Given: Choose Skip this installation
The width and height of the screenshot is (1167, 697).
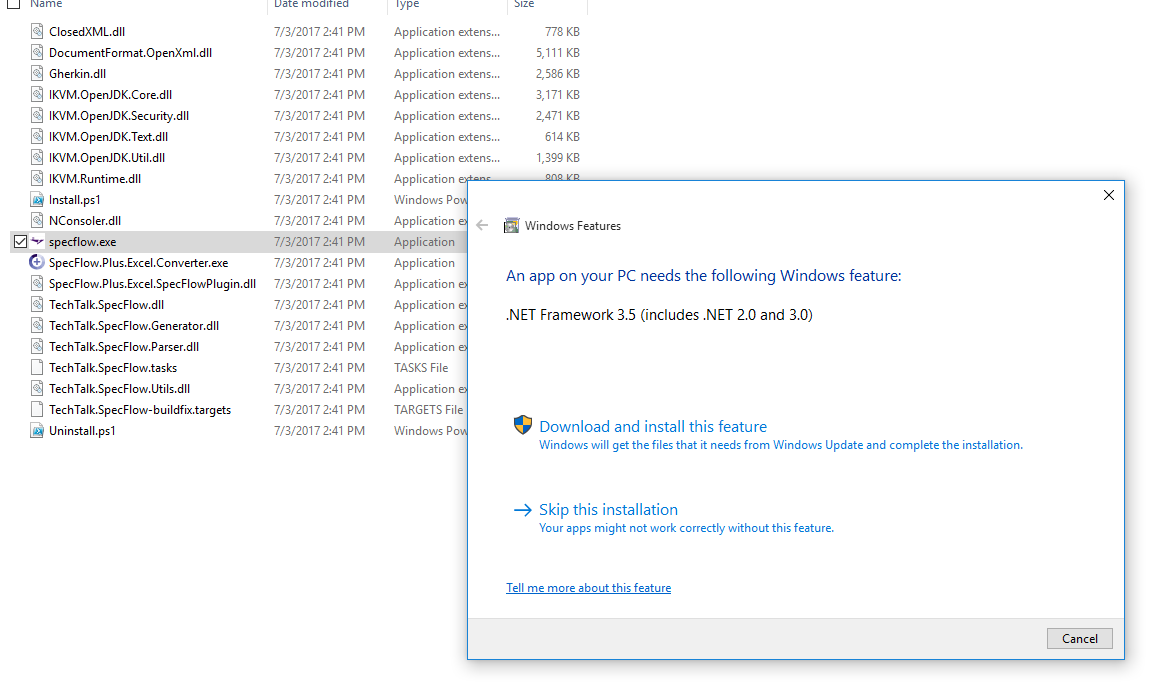Looking at the screenshot, I should tap(608, 509).
